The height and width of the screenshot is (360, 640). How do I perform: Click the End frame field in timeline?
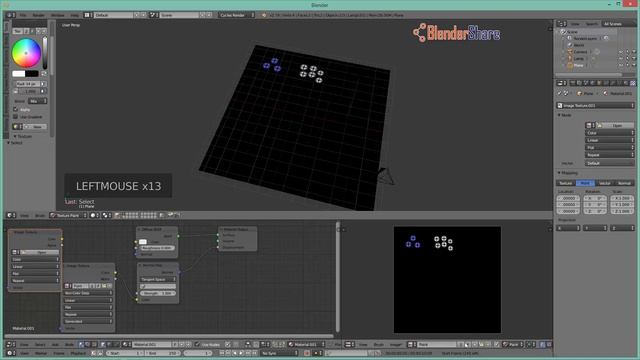coord(162,353)
